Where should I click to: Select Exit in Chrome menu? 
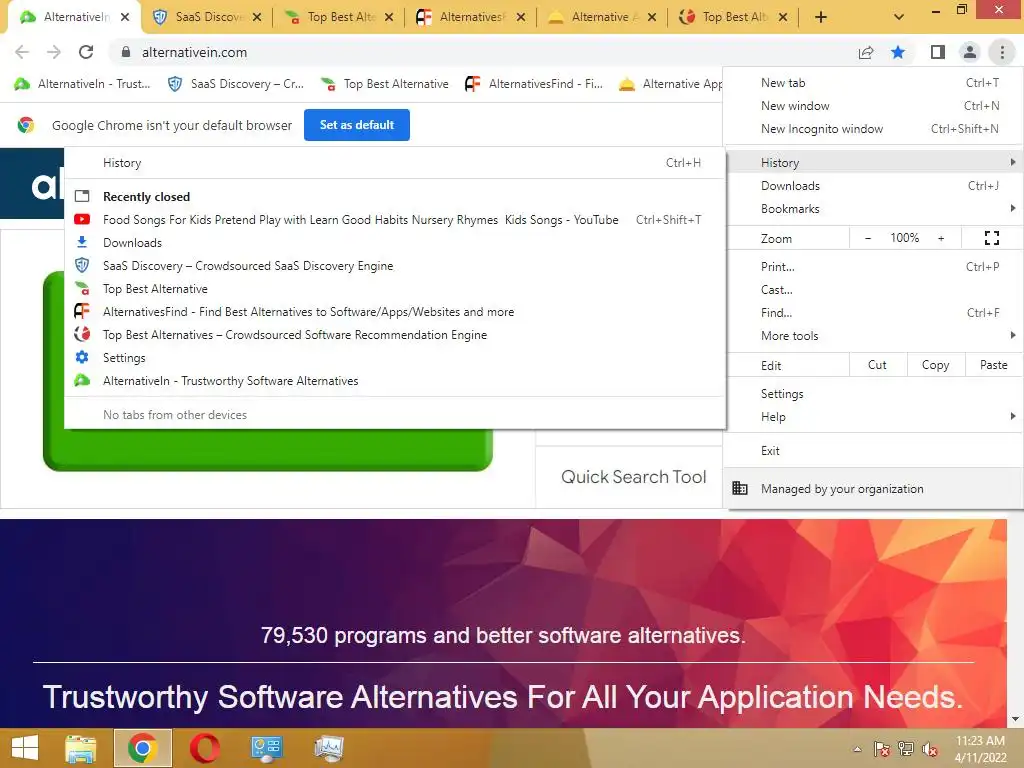coord(874,451)
